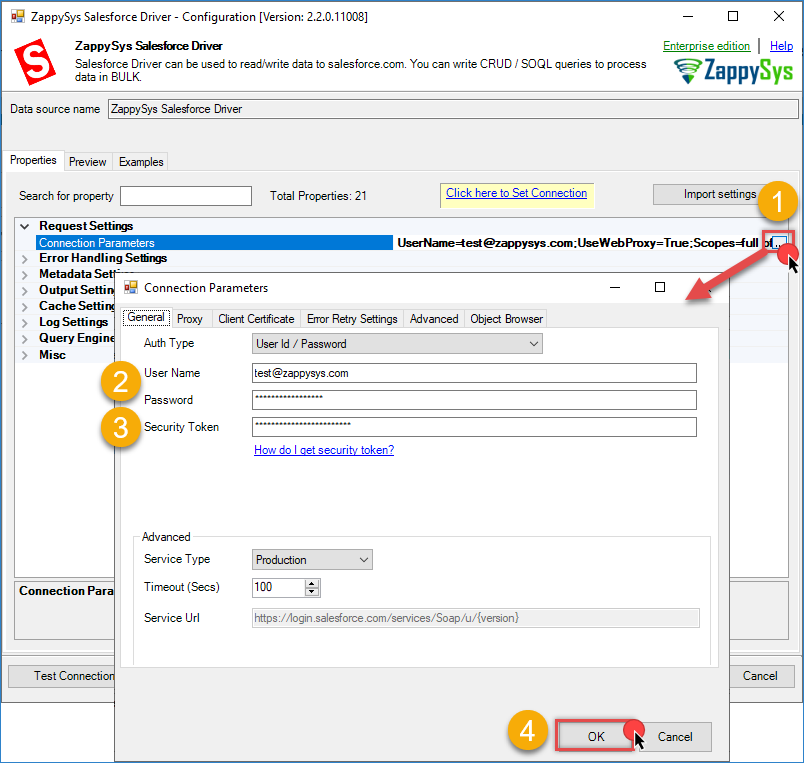Open the Service Type Production dropdown

pos(312,560)
